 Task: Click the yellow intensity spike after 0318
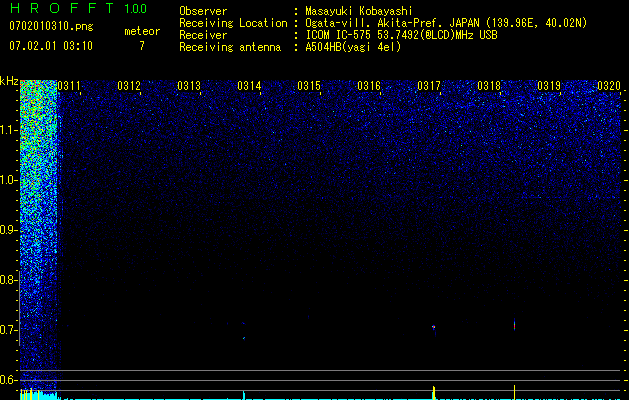click(514, 392)
